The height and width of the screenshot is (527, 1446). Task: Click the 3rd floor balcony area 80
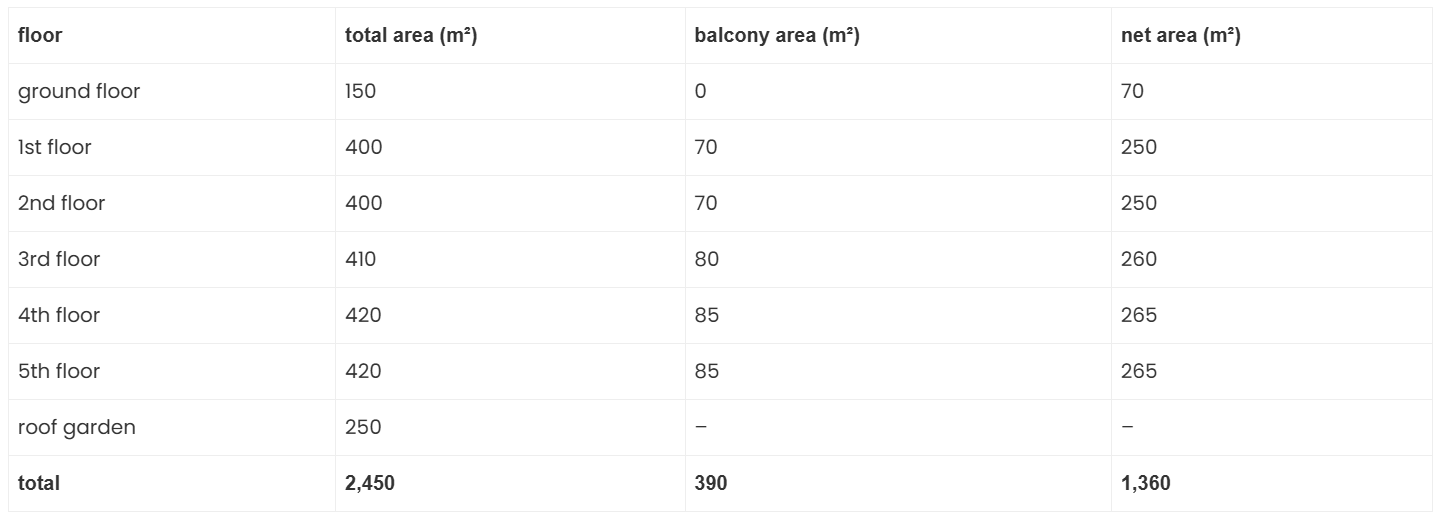(x=707, y=260)
